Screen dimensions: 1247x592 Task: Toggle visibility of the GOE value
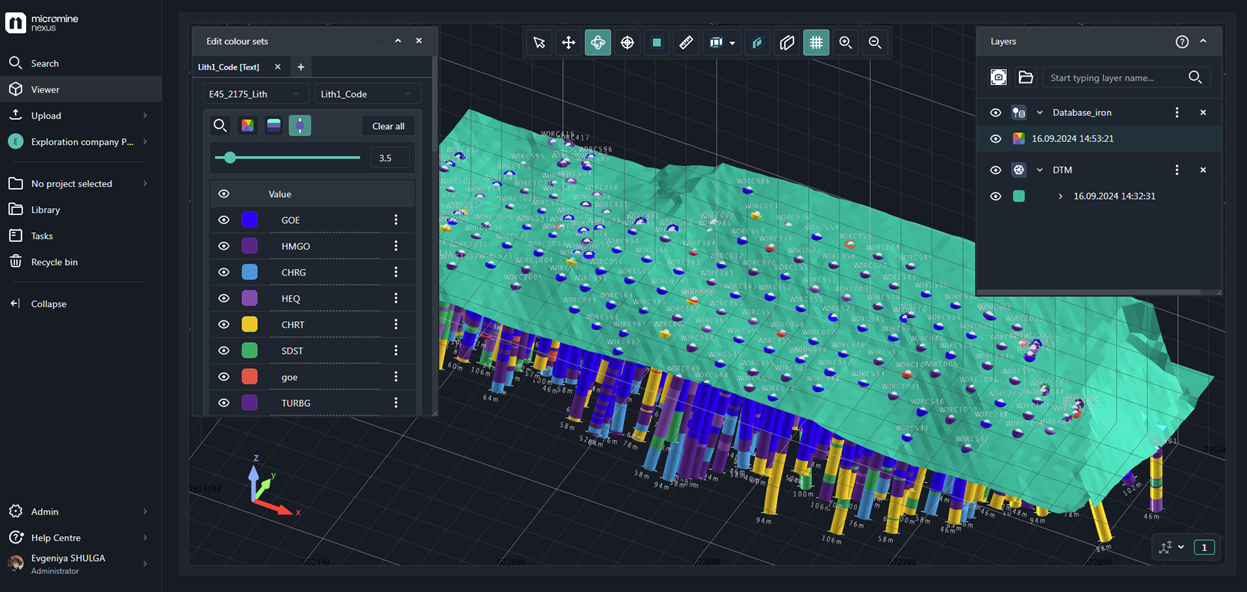(224, 220)
